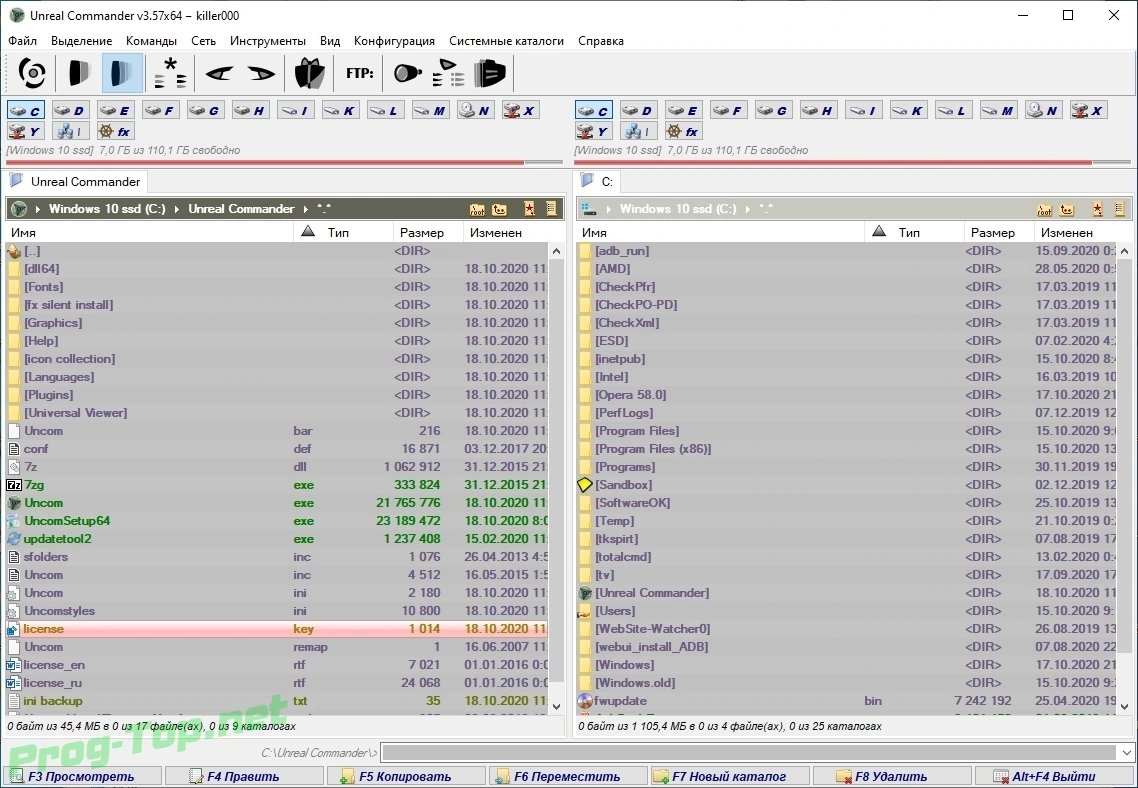Expand arrow after Unreal Commander in left path
Image resolution: width=1138 pixels, height=788 pixels.
pyautogui.click(x=306, y=209)
